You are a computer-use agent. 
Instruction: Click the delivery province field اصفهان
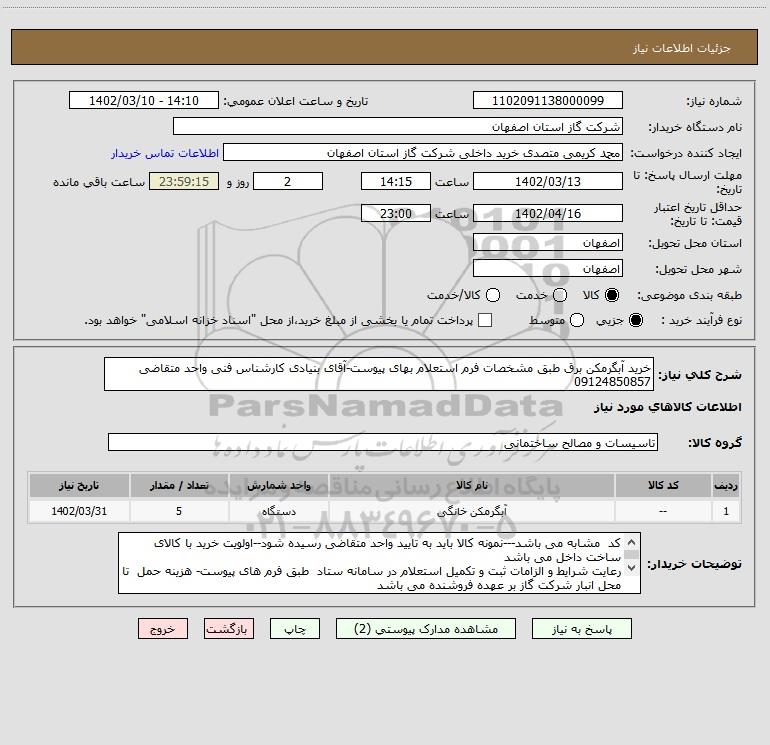(548, 243)
